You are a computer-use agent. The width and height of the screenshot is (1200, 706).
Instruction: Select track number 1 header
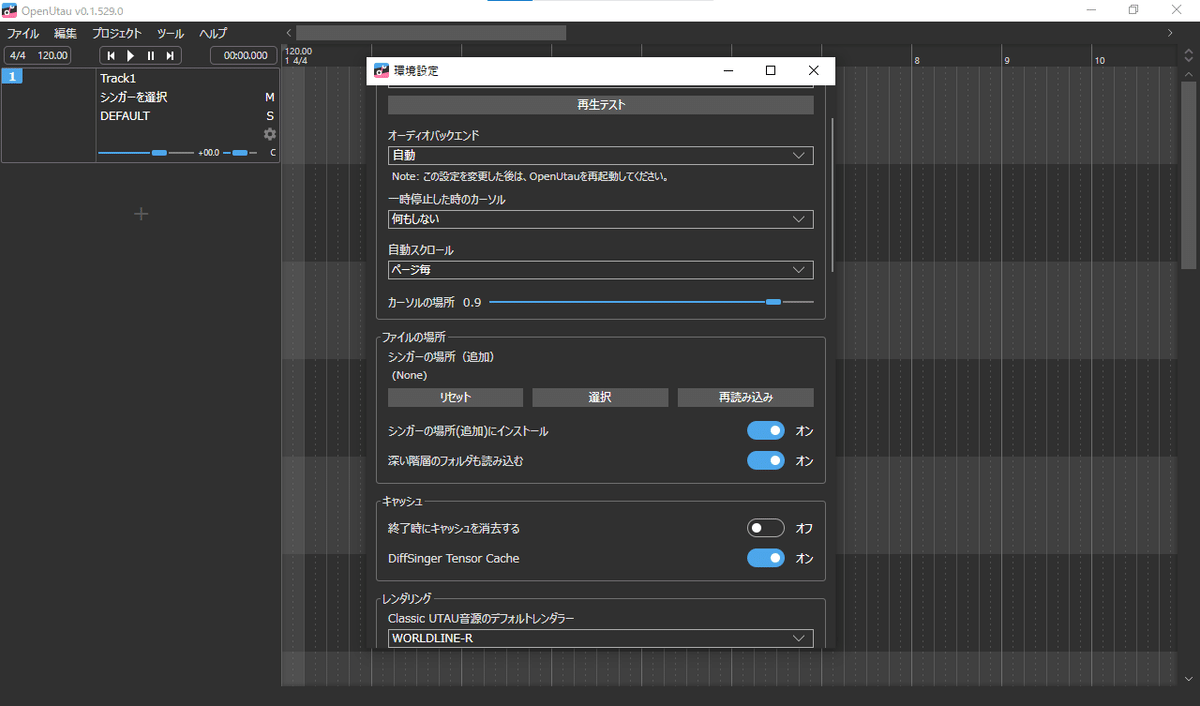click(12, 77)
